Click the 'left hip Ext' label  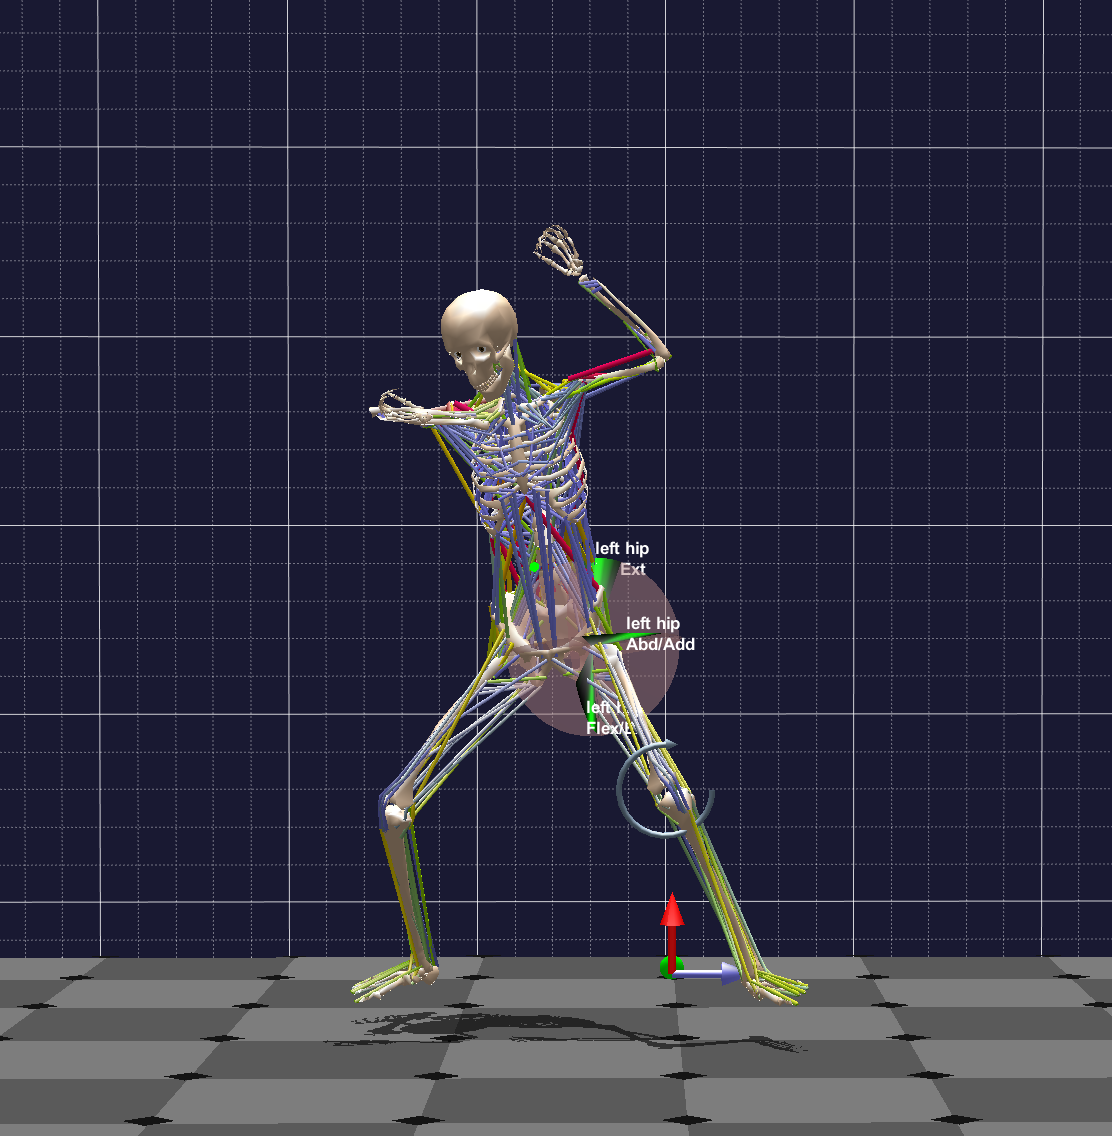(x=622, y=556)
